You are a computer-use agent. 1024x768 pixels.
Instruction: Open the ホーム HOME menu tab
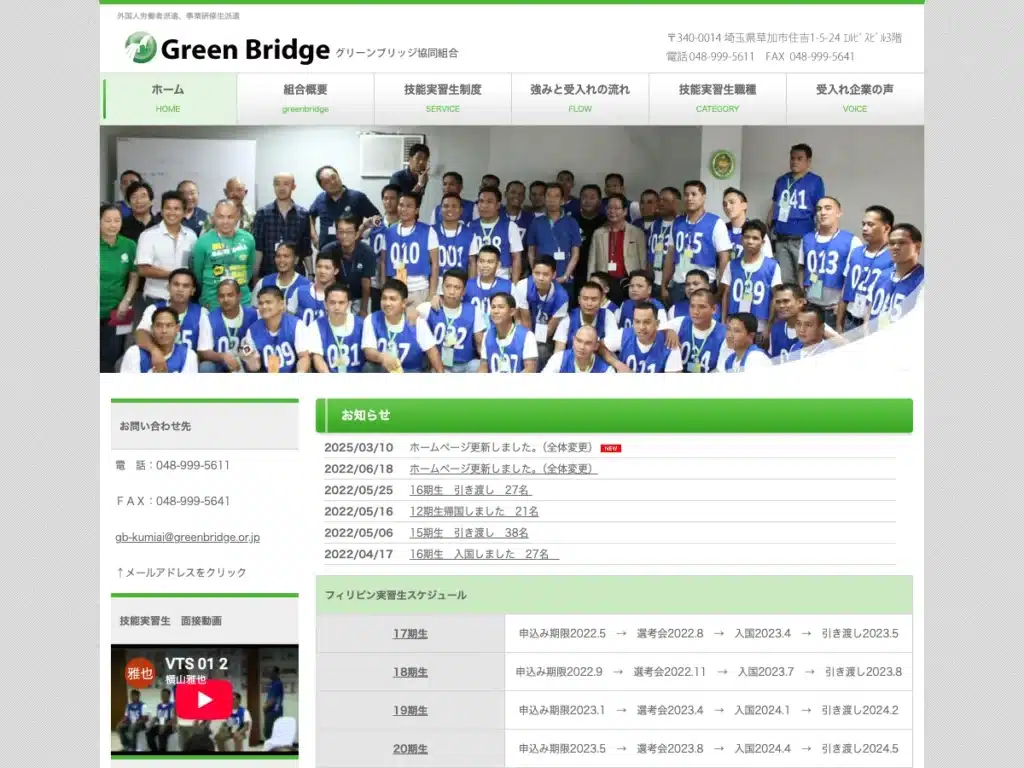(168, 99)
